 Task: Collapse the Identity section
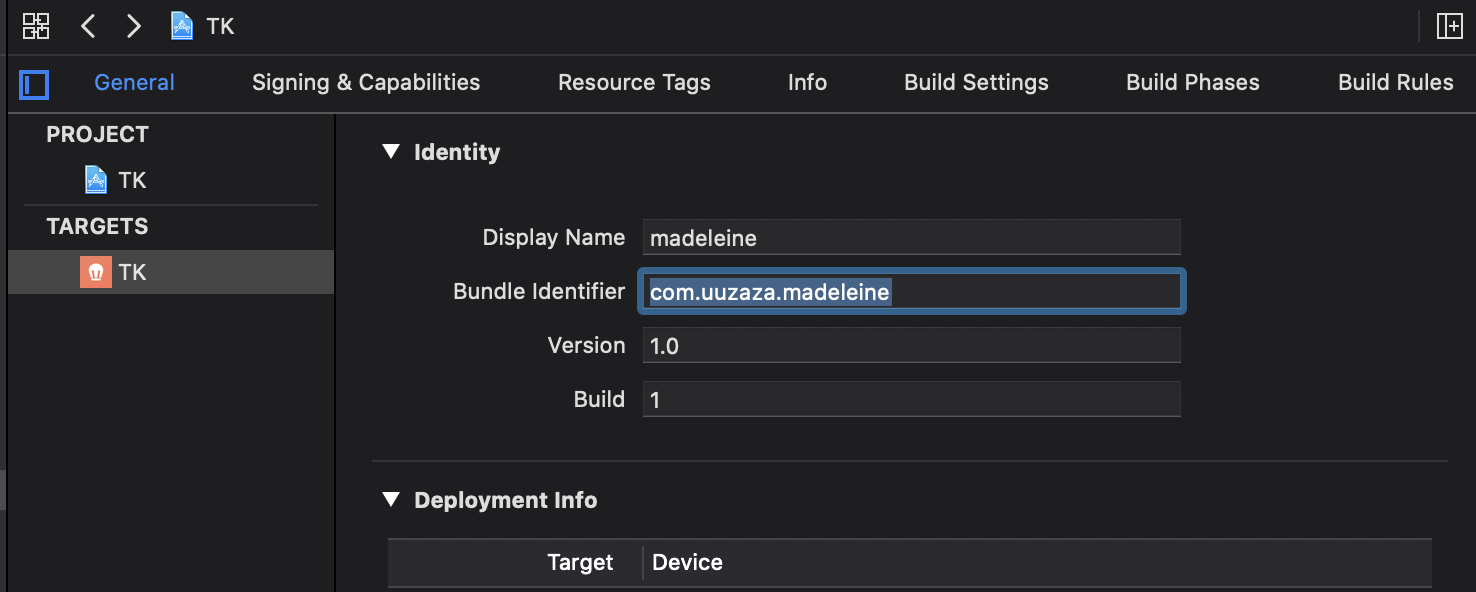(390, 152)
